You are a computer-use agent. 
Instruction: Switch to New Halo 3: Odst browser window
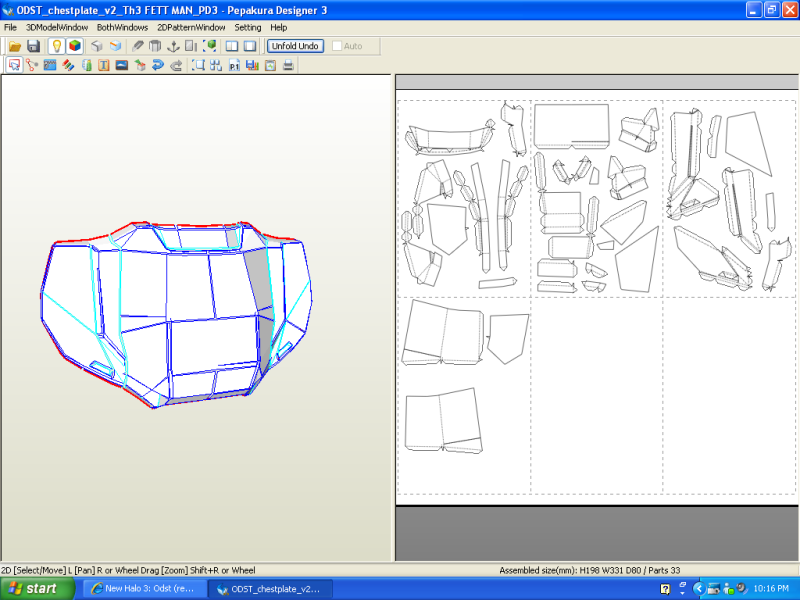click(x=144, y=589)
